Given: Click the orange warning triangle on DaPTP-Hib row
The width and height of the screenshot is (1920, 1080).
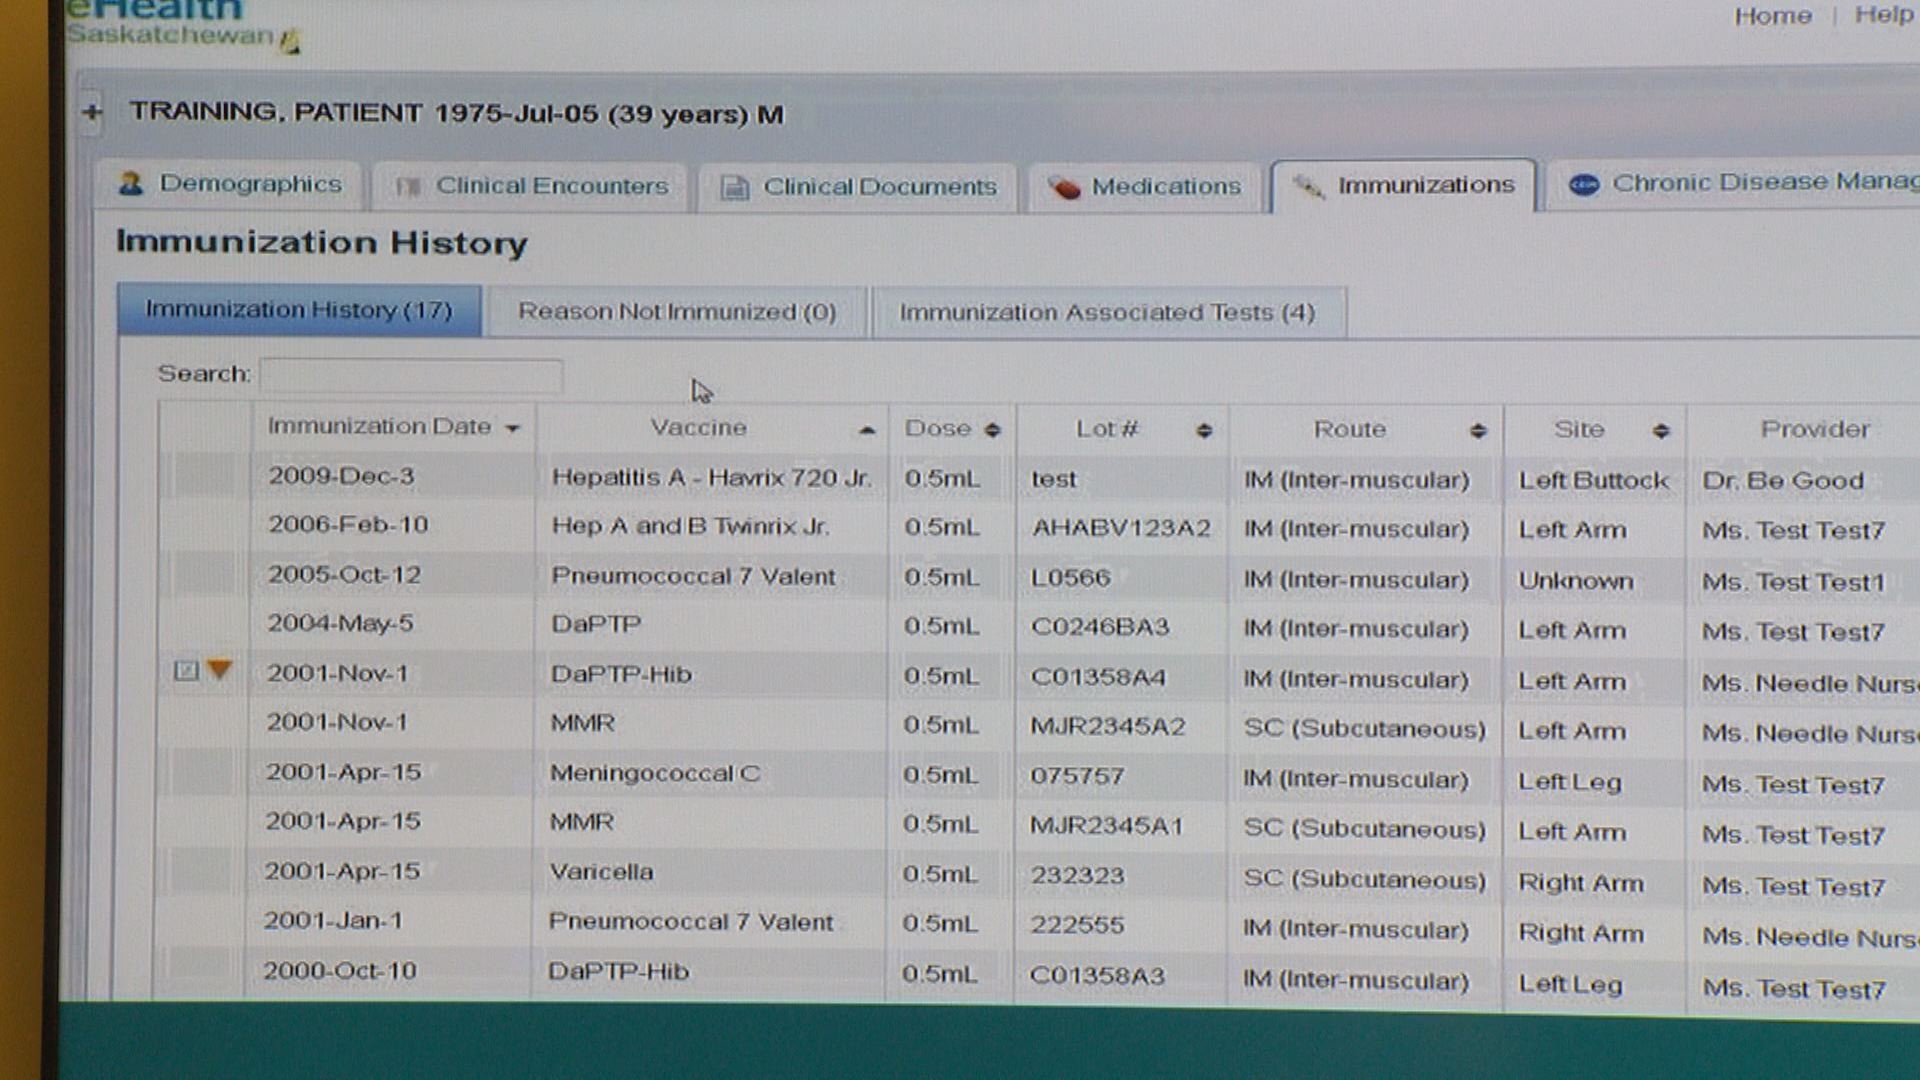Looking at the screenshot, I should coord(219,669).
